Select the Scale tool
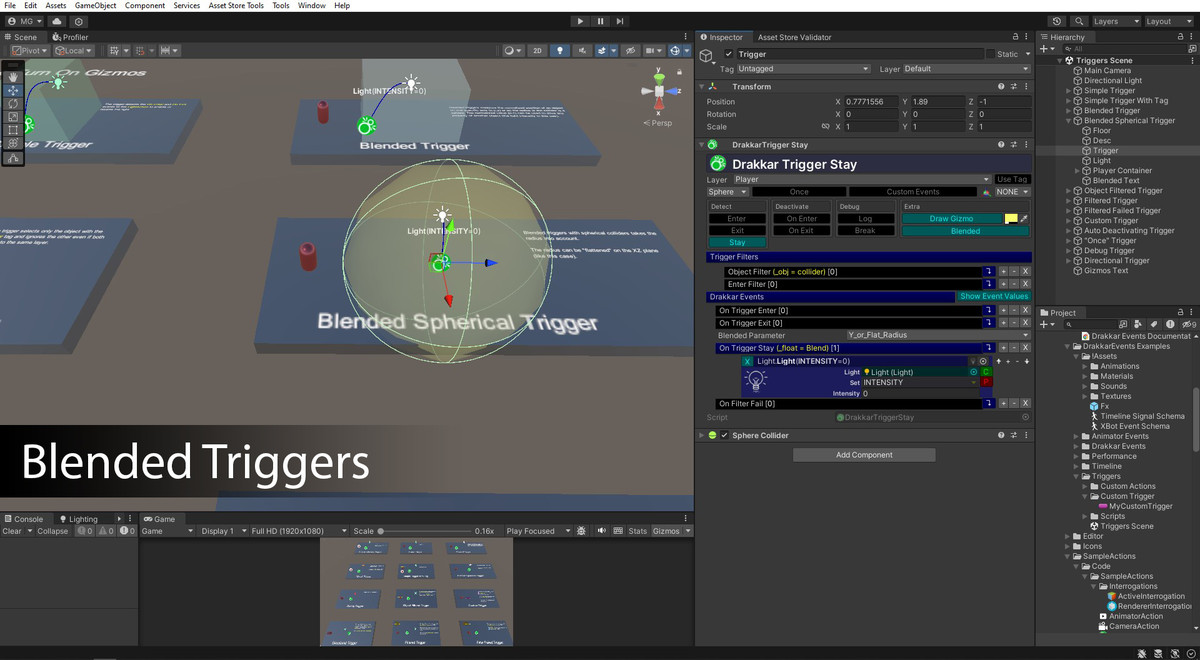Screen dimensions: 1200x660 13,117
